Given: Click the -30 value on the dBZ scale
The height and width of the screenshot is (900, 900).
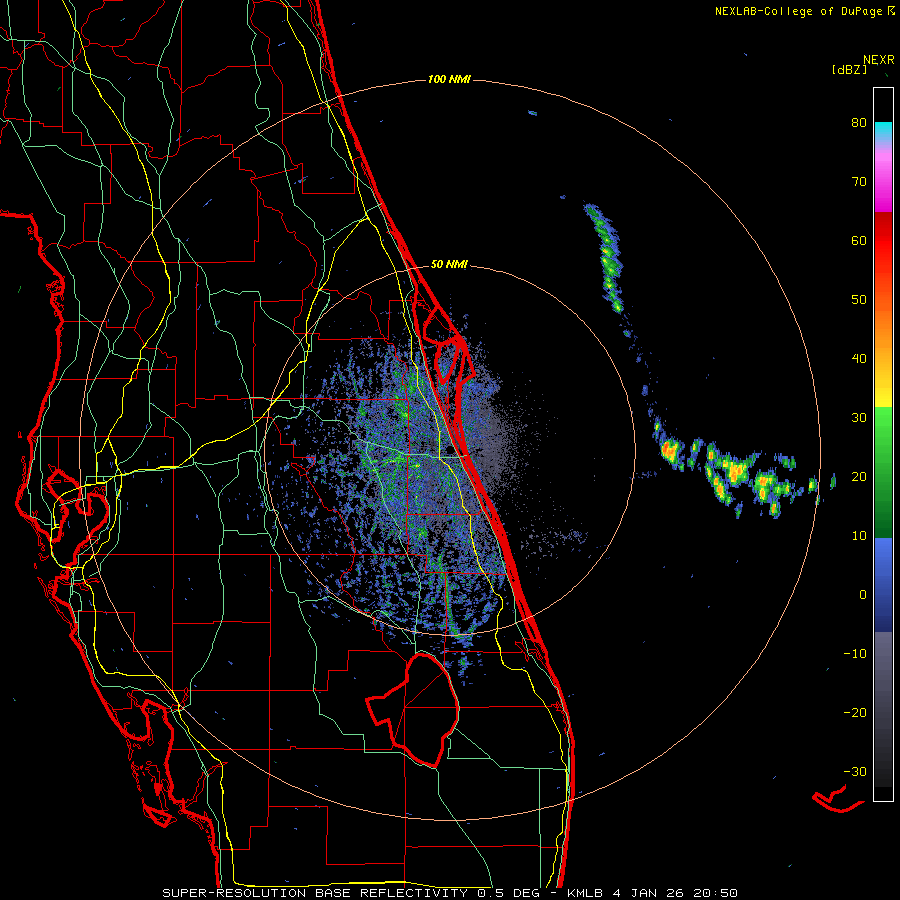Looking at the screenshot, I should pyautogui.click(x=855, y=771).
